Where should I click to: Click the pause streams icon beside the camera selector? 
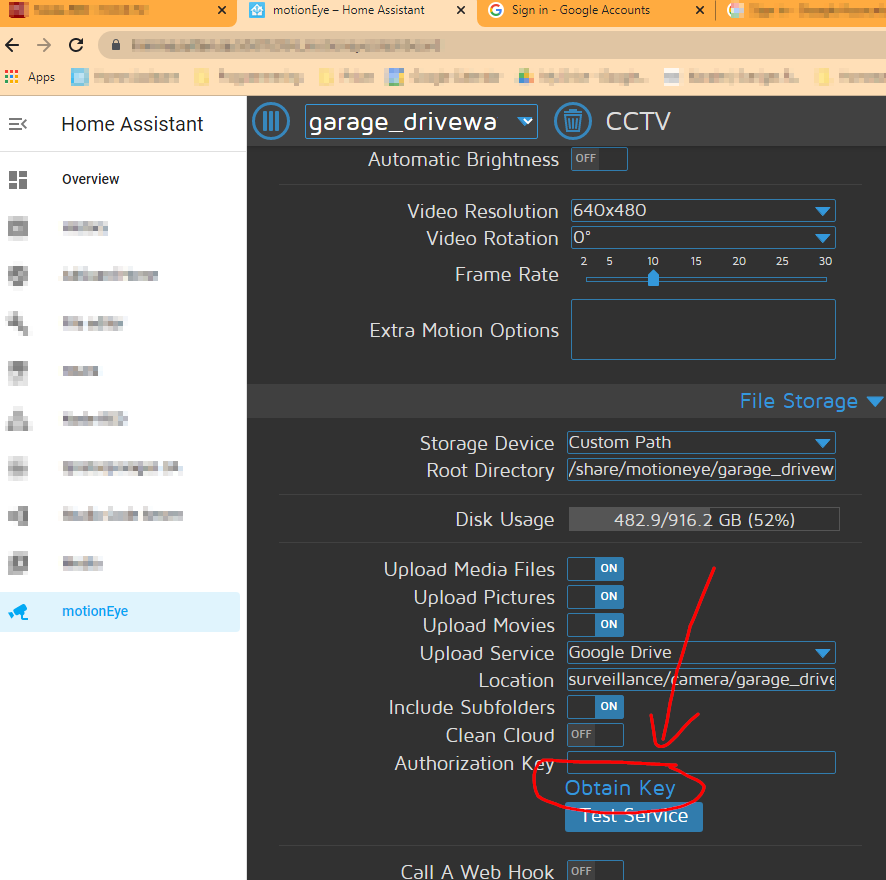pyautogui.click(x=271, y=121)
